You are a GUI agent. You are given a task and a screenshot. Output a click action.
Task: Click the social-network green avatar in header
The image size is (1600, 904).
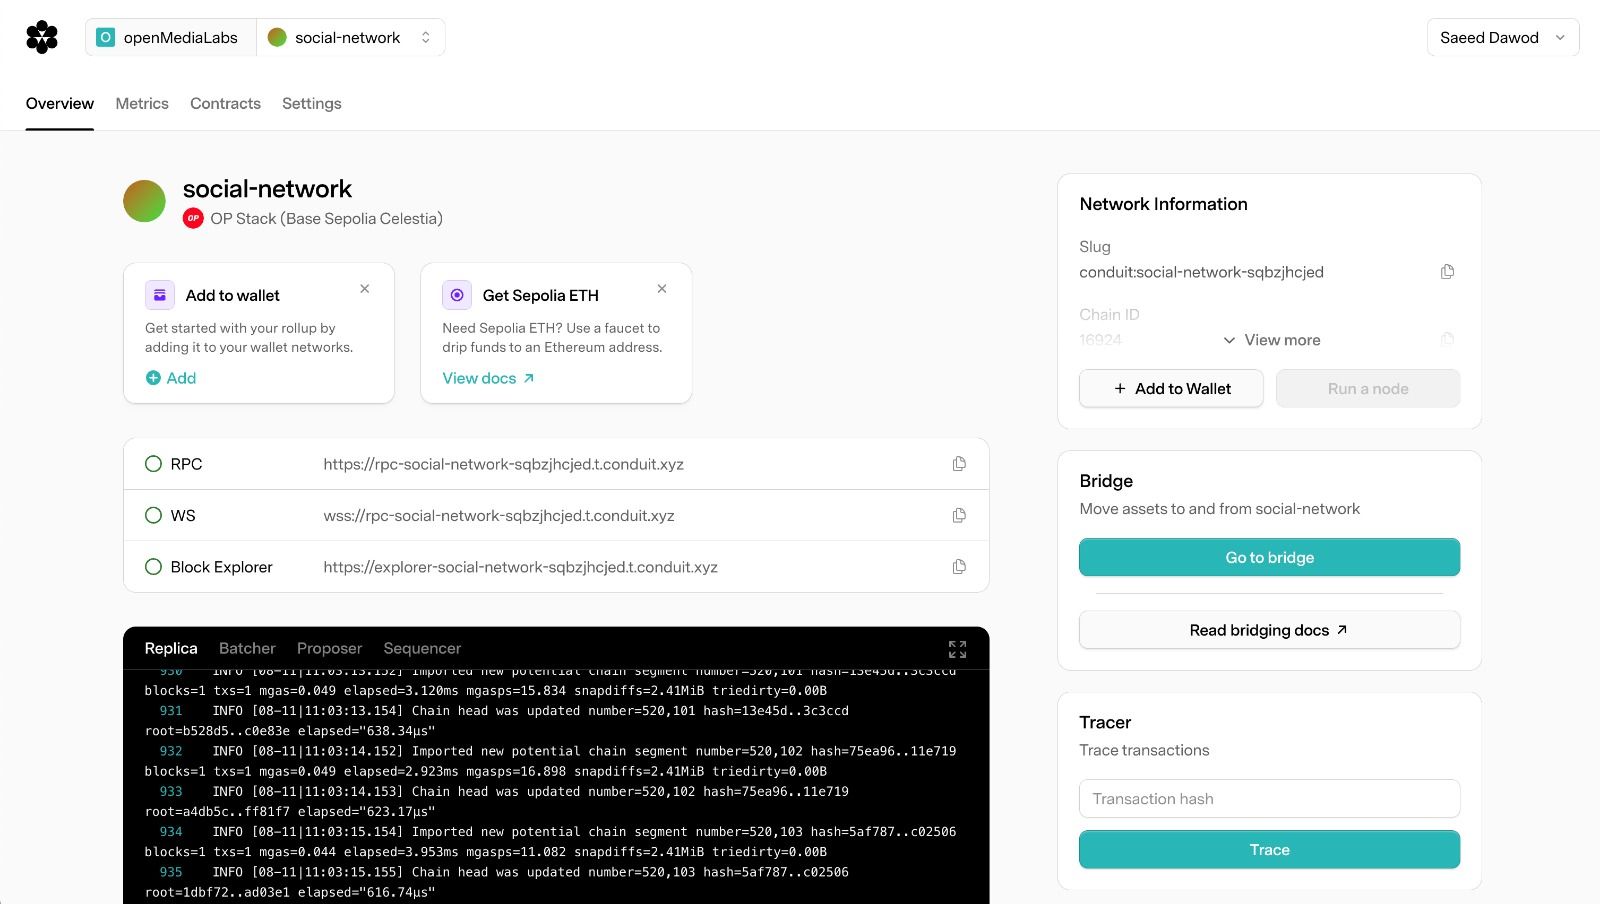(277, 37)
